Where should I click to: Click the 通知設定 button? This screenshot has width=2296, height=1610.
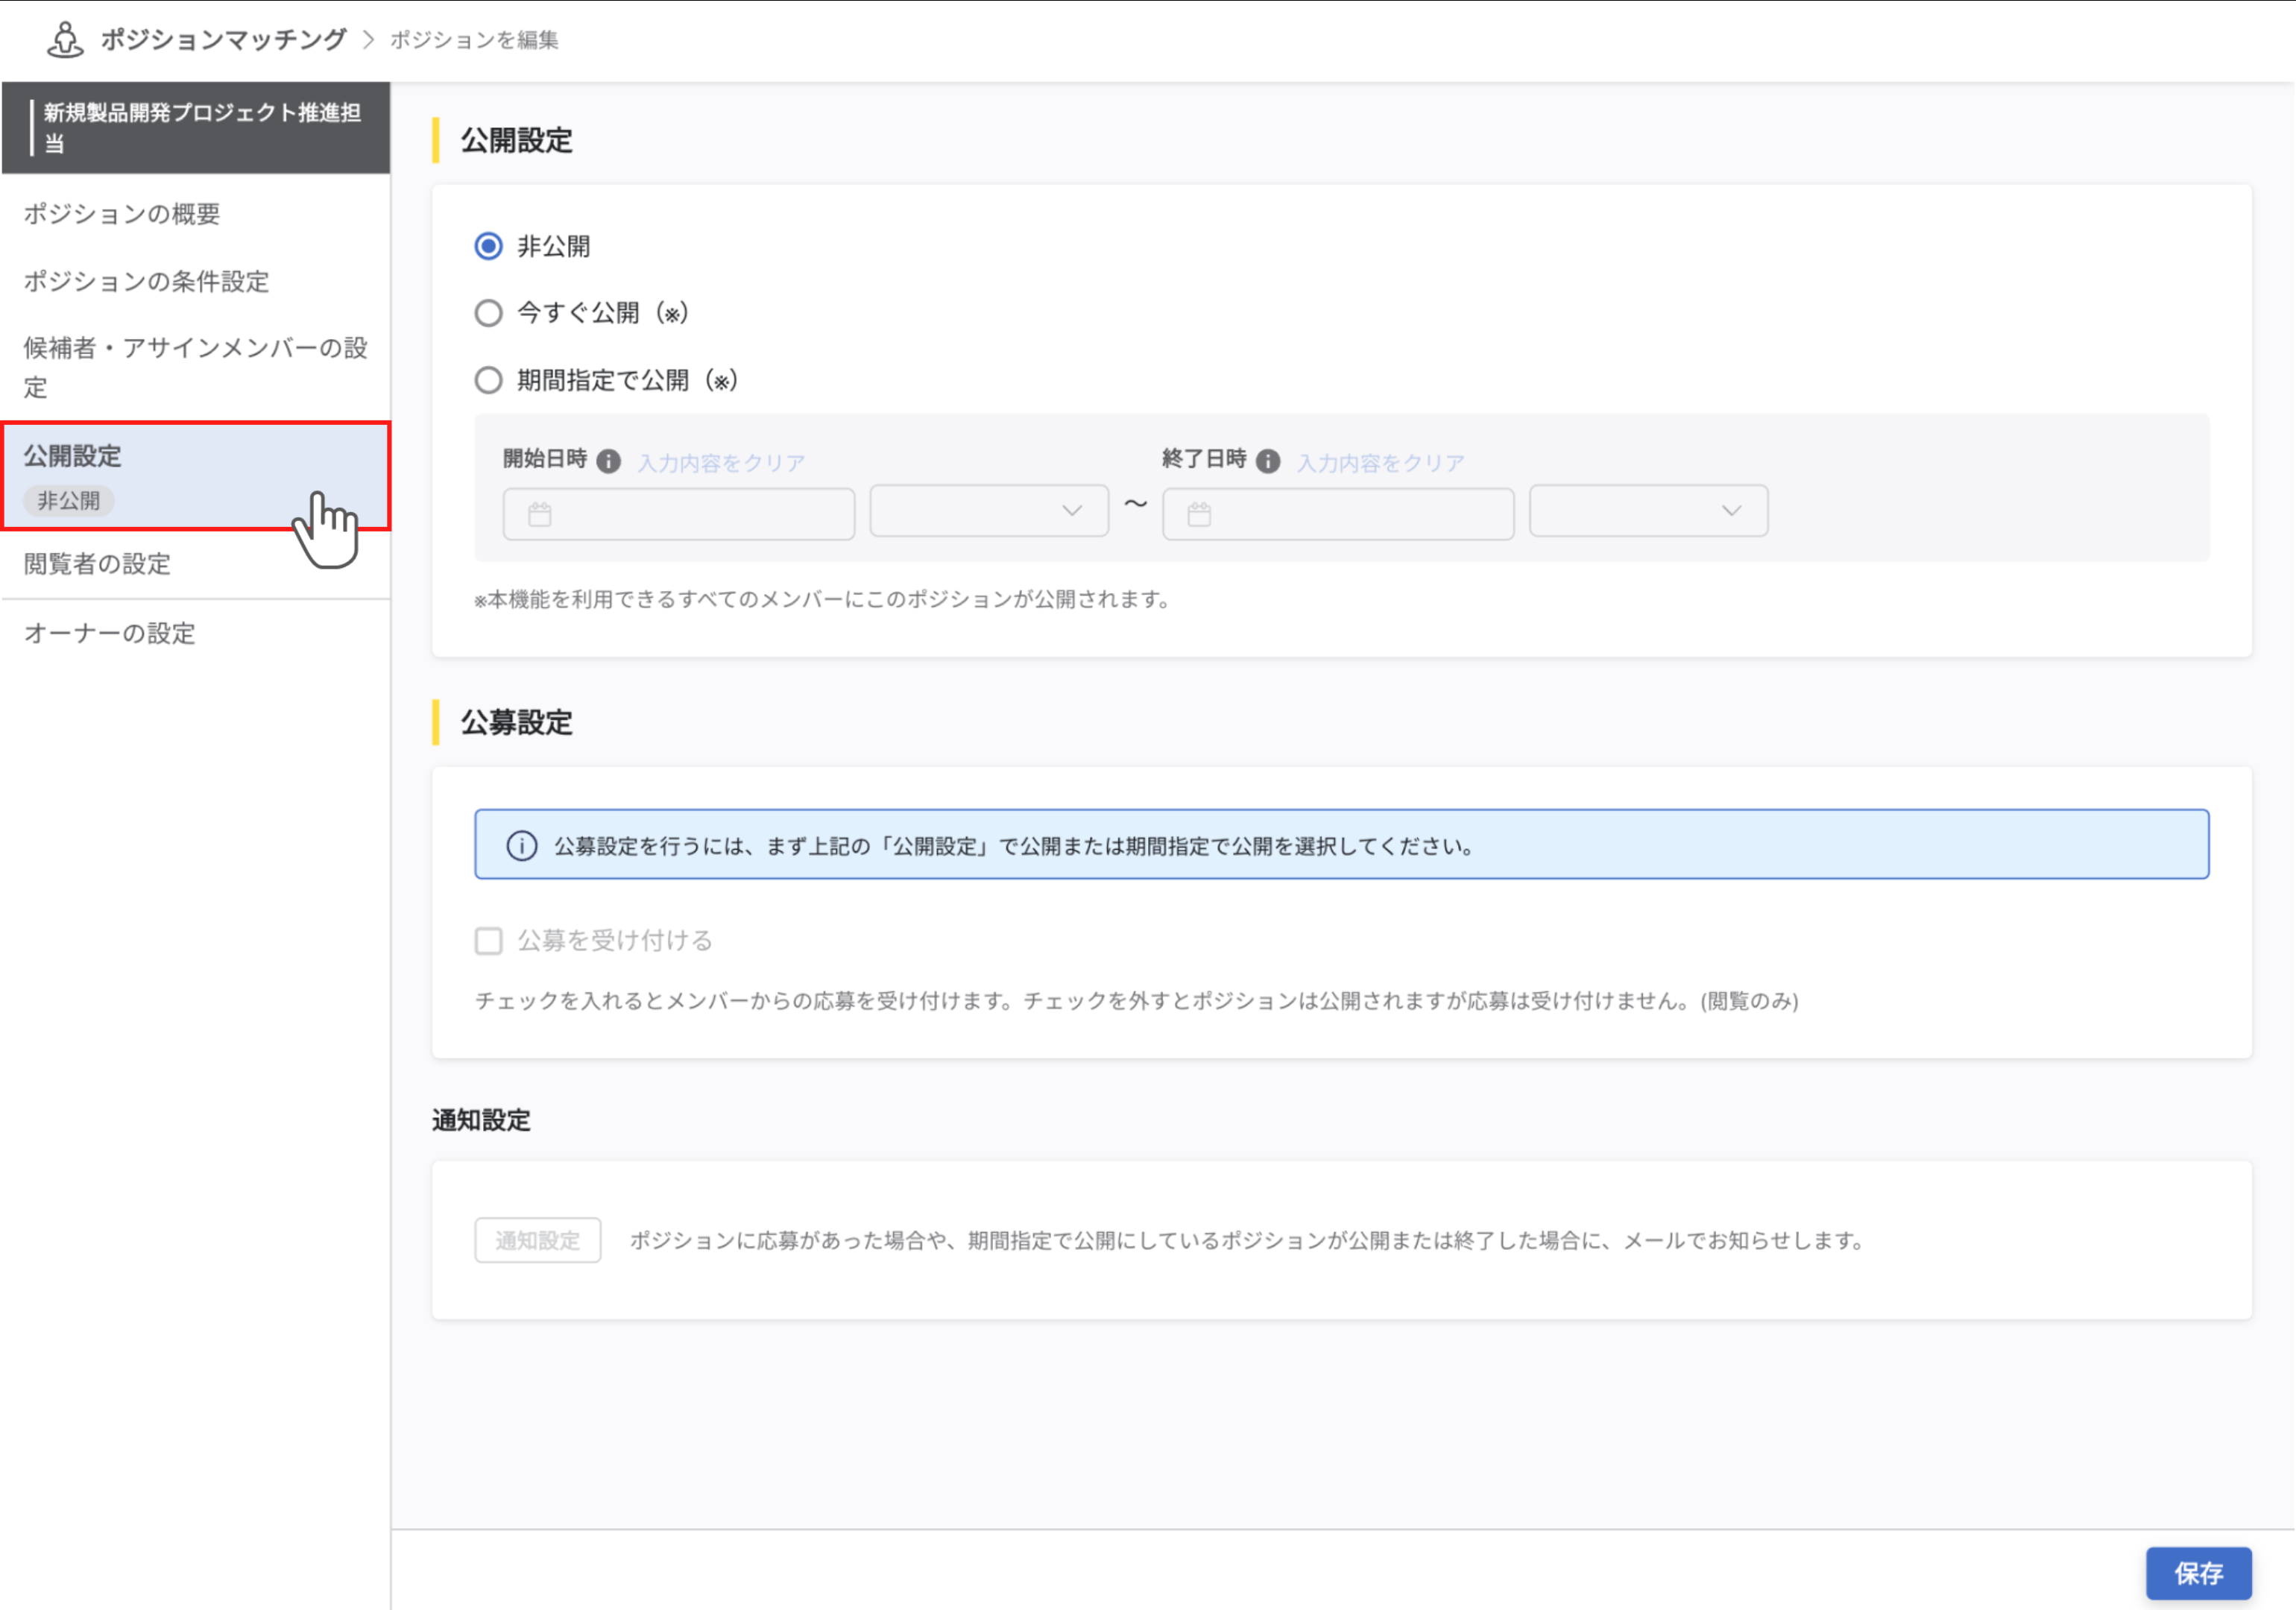537,1240
